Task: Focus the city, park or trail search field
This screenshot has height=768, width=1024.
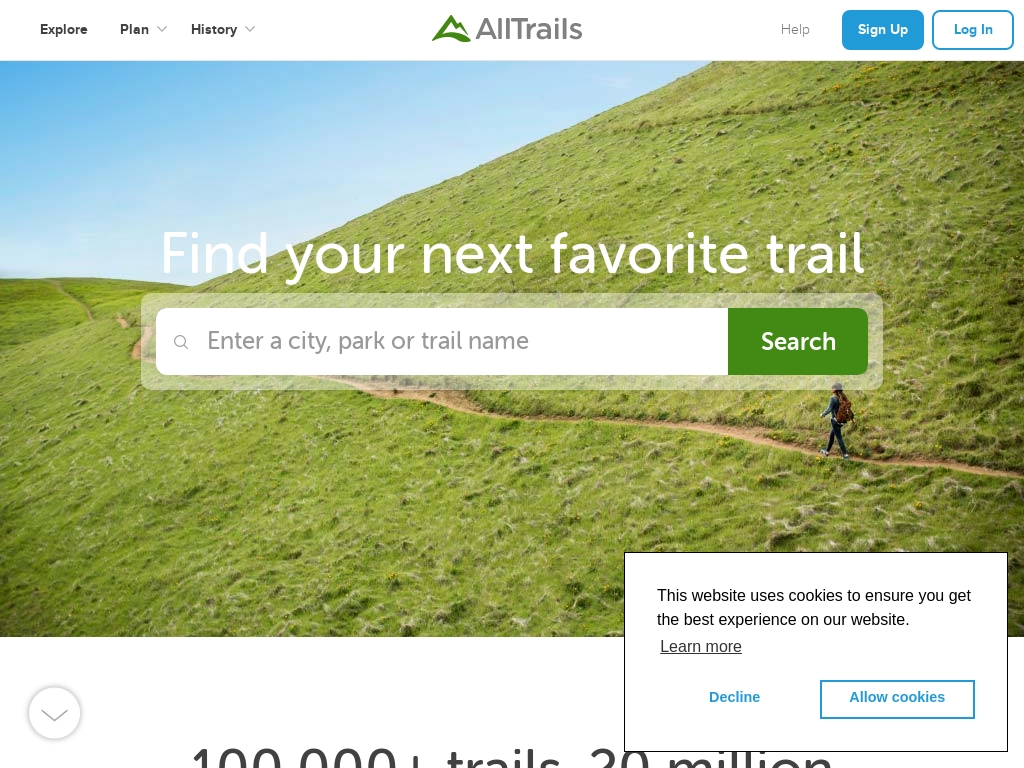Action: point(442,342)
